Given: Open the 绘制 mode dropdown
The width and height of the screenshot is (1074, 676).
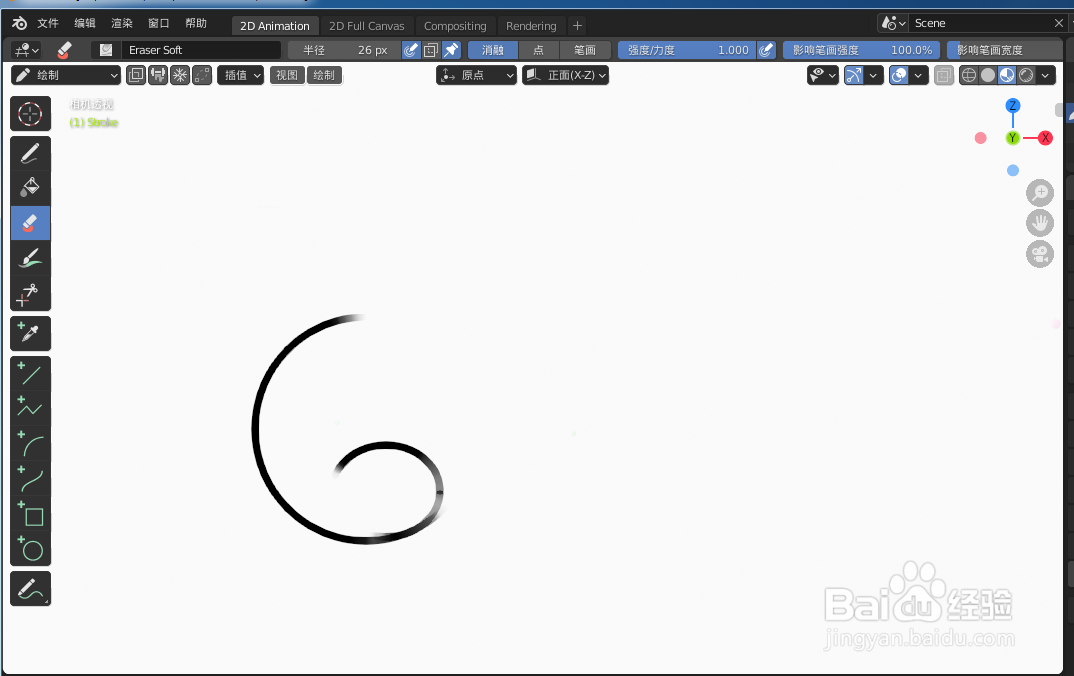Looking at the screenshot, I should click(66, 75).
